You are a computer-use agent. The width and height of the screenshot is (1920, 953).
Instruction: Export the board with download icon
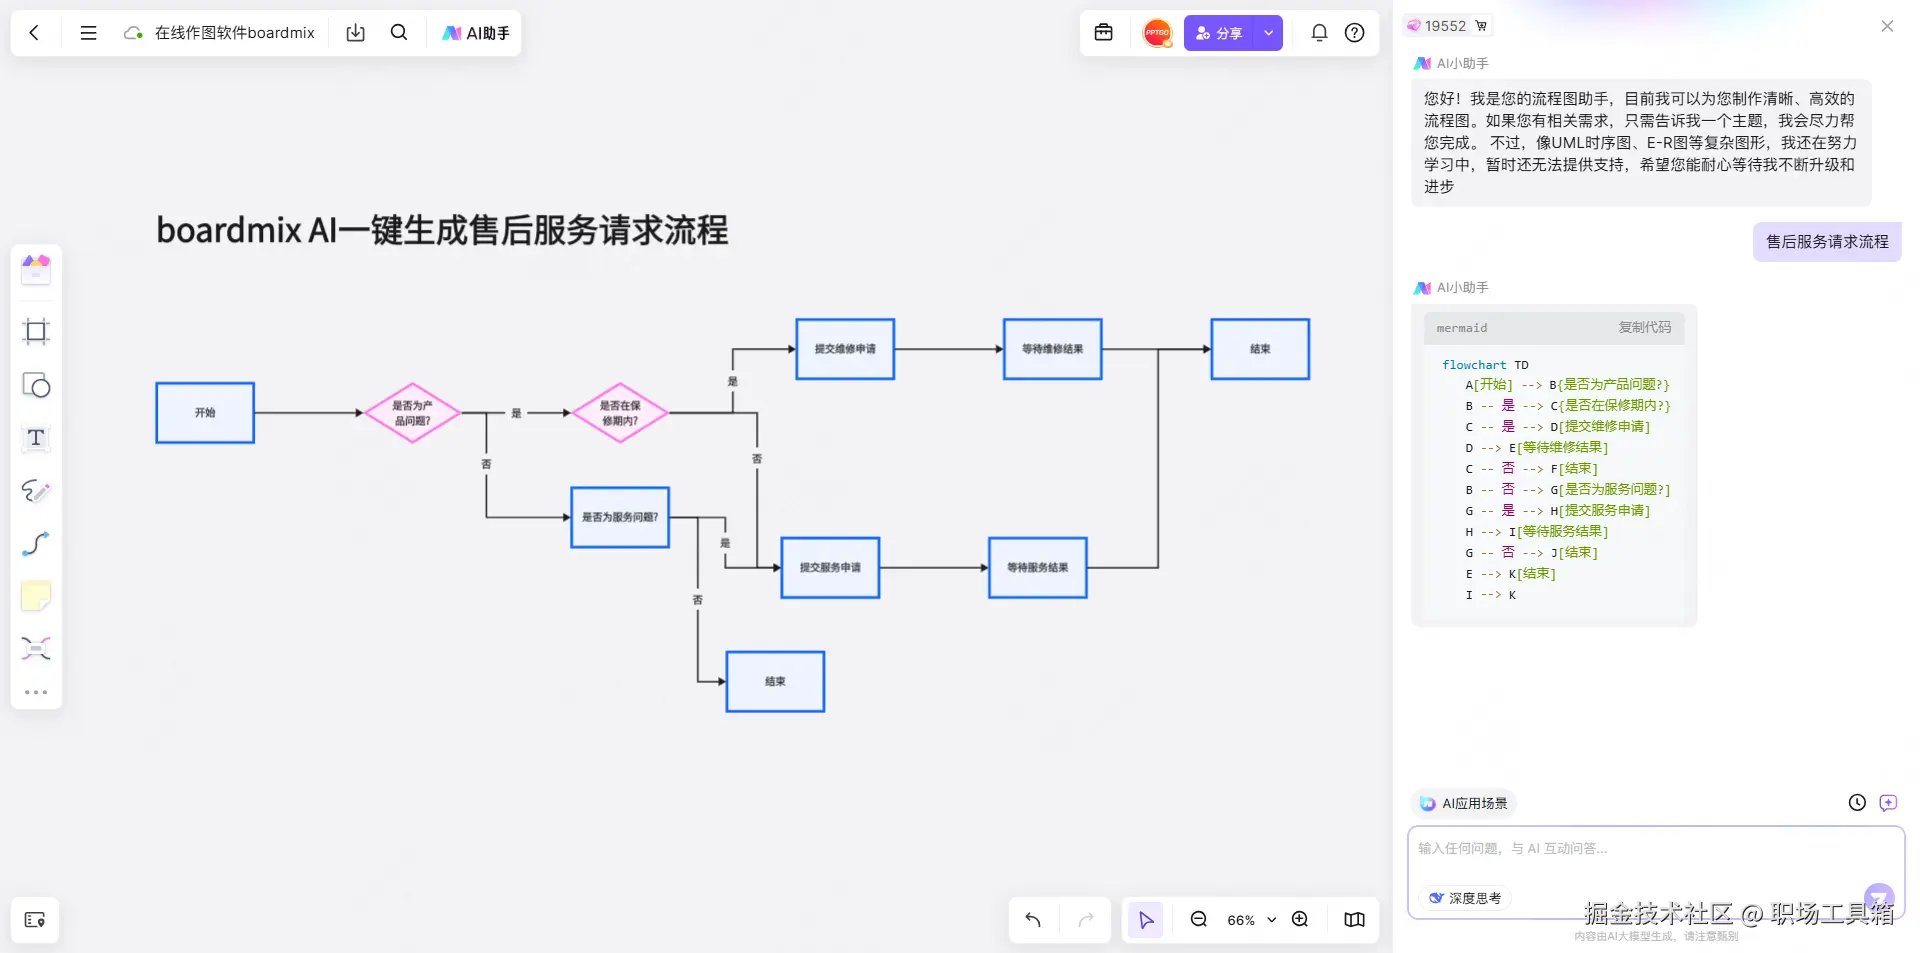tap(355, 33)
